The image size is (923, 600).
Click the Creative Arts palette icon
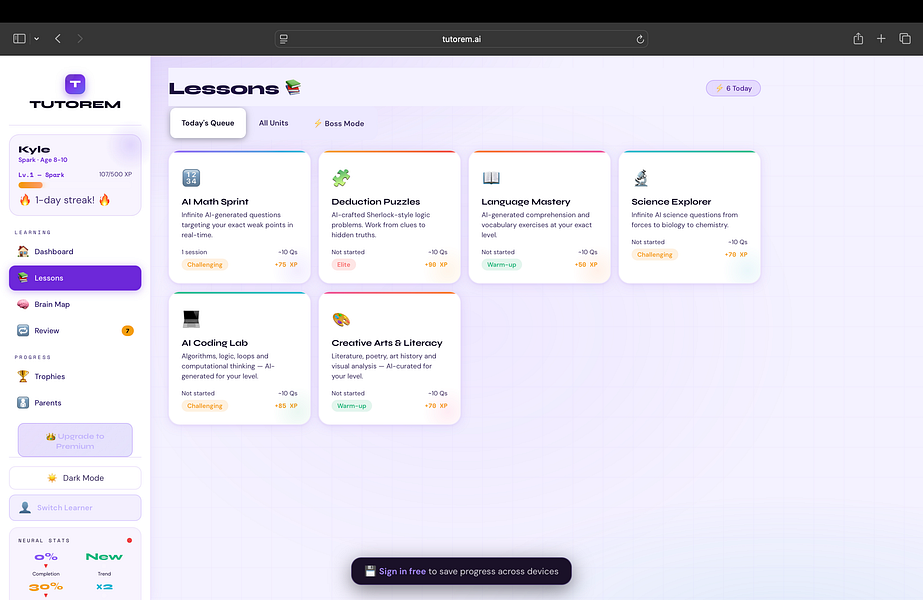point(341,319)
